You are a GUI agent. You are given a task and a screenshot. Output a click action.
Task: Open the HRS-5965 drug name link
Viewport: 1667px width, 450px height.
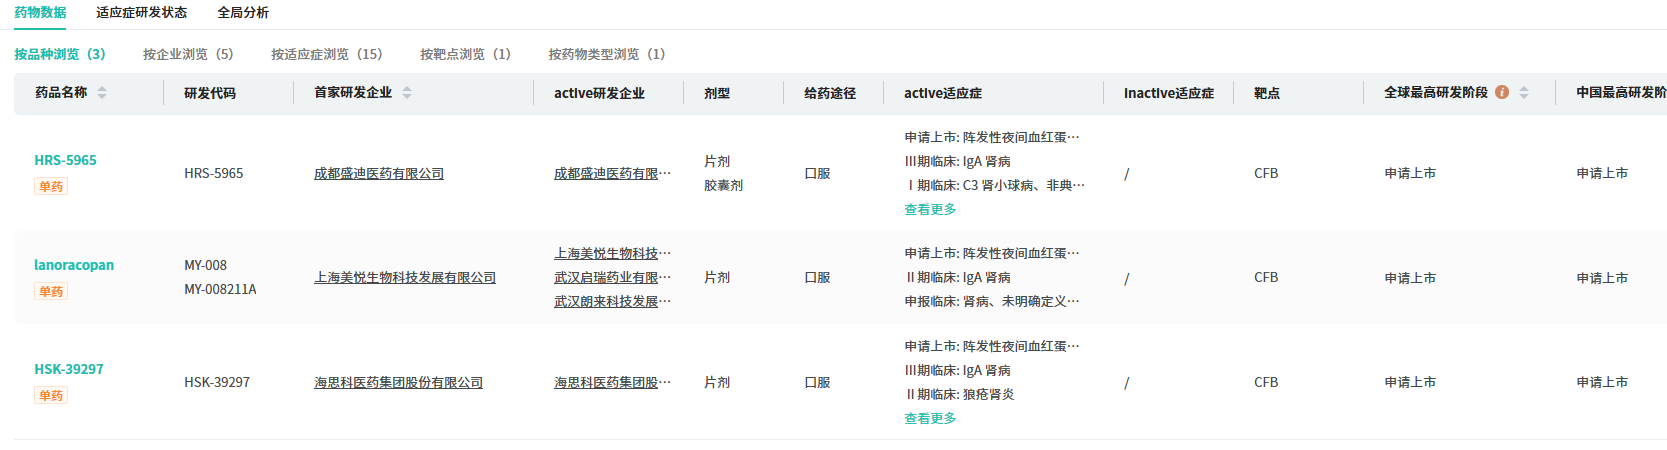click(x=65, y=161)
